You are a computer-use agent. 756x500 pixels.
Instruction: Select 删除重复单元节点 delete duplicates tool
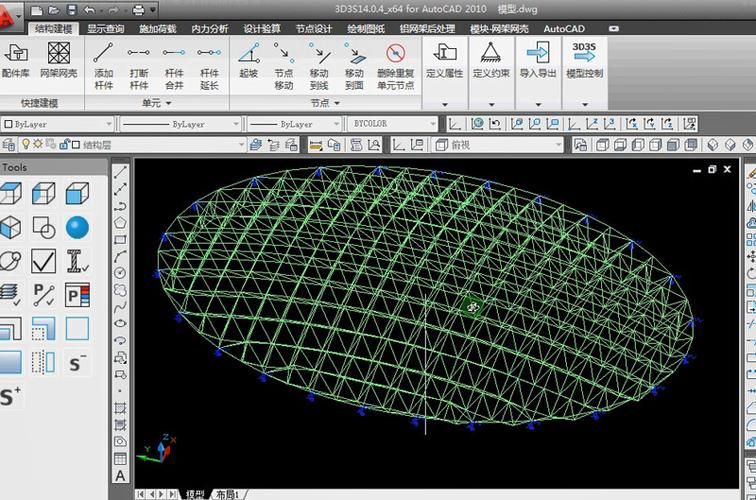pyautogui.click(x=395, y=62)
